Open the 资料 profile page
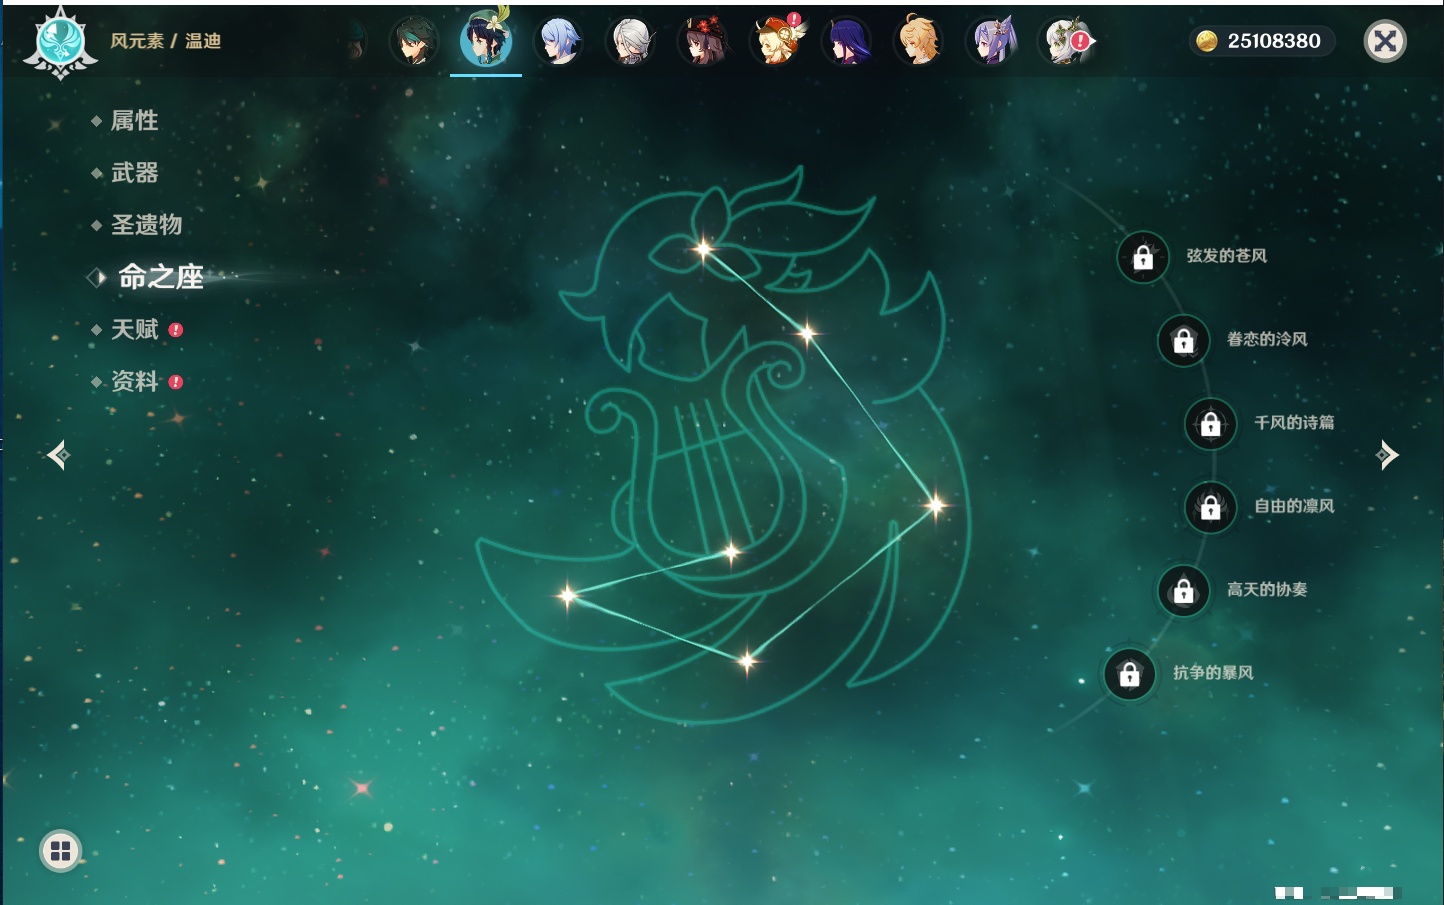This screenshot has height=905, width=1444. (134, 381)
